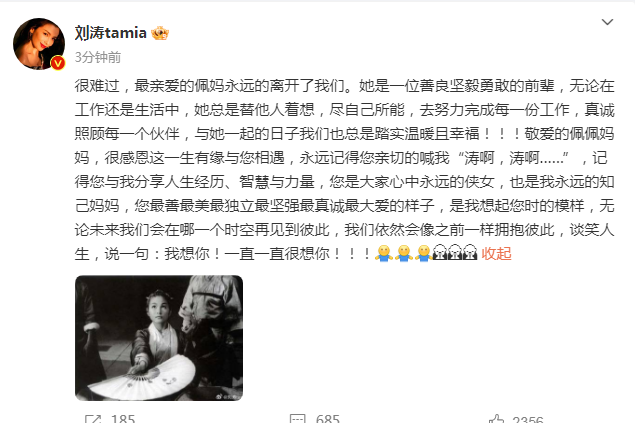Click the last crying emoji

pos(470,253)
